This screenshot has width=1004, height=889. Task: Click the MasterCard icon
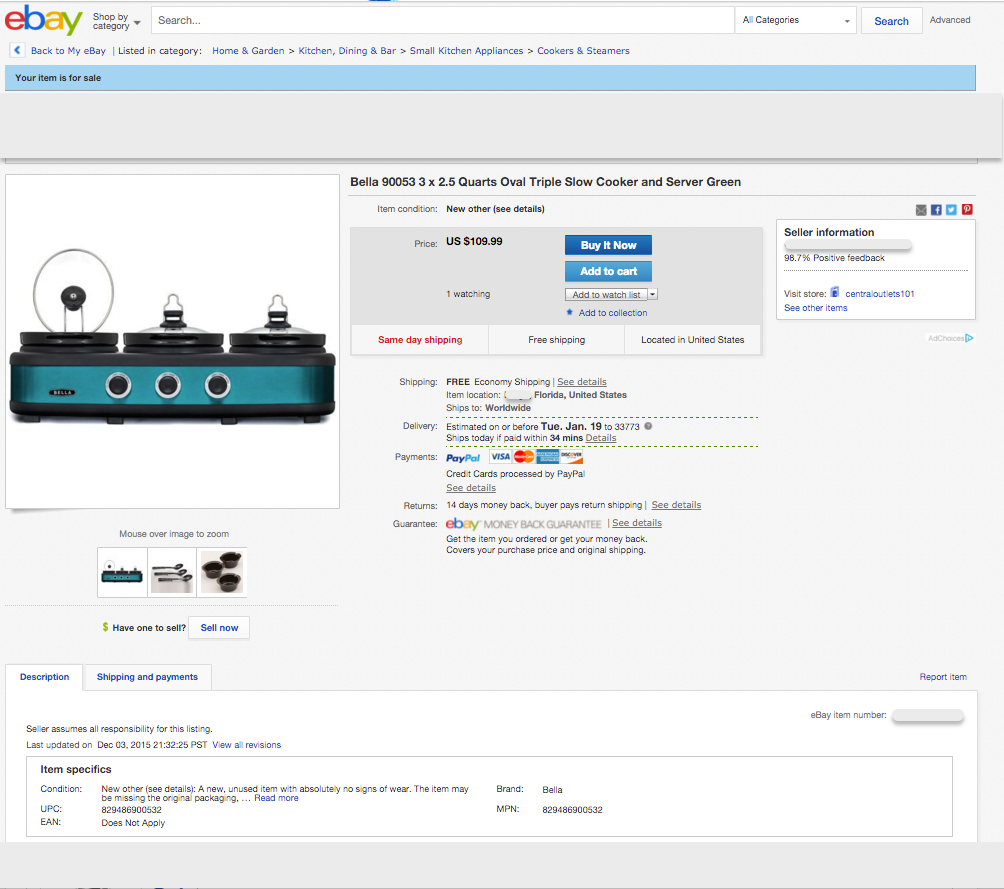tap(524, 457)
